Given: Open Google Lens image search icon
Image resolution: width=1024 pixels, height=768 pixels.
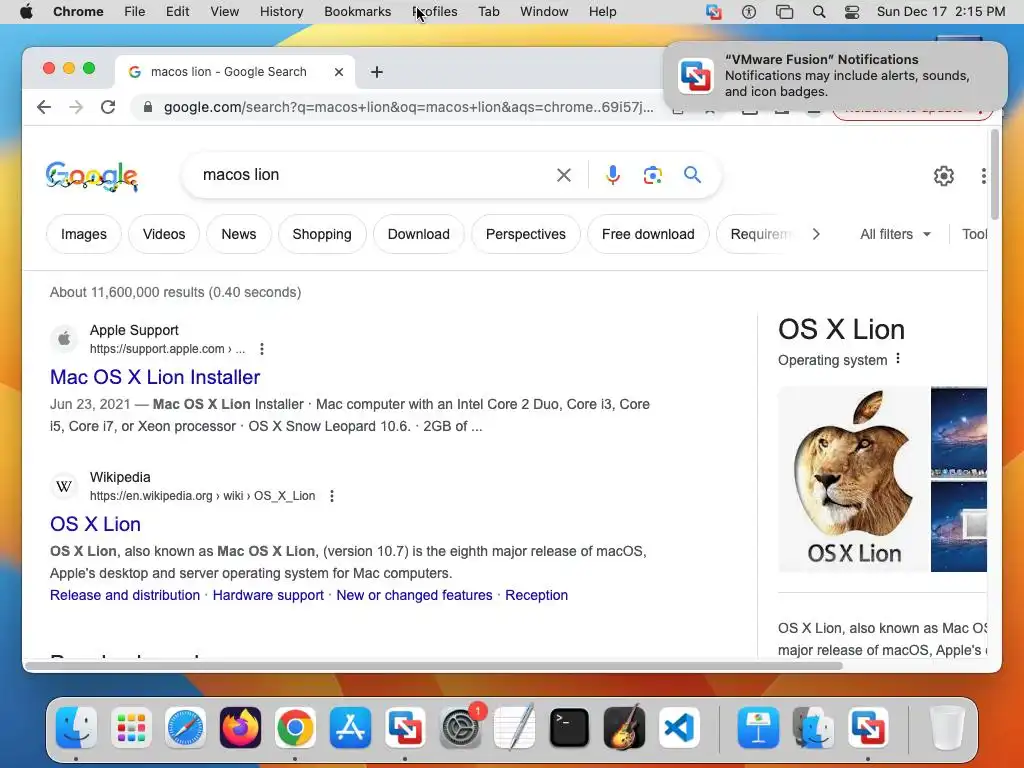Looking at the screenshot, I should coord(652,175).
